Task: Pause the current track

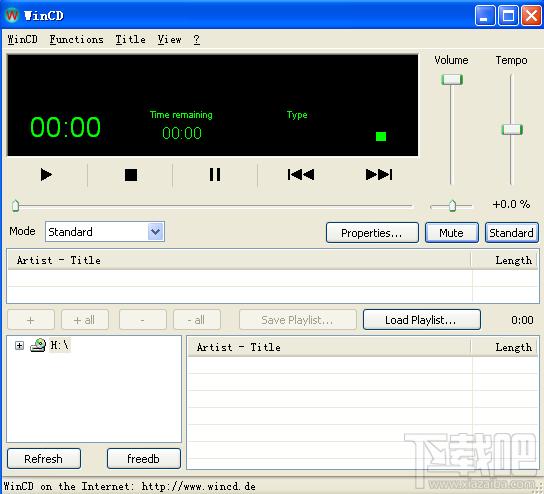Action: pos(215,174)
